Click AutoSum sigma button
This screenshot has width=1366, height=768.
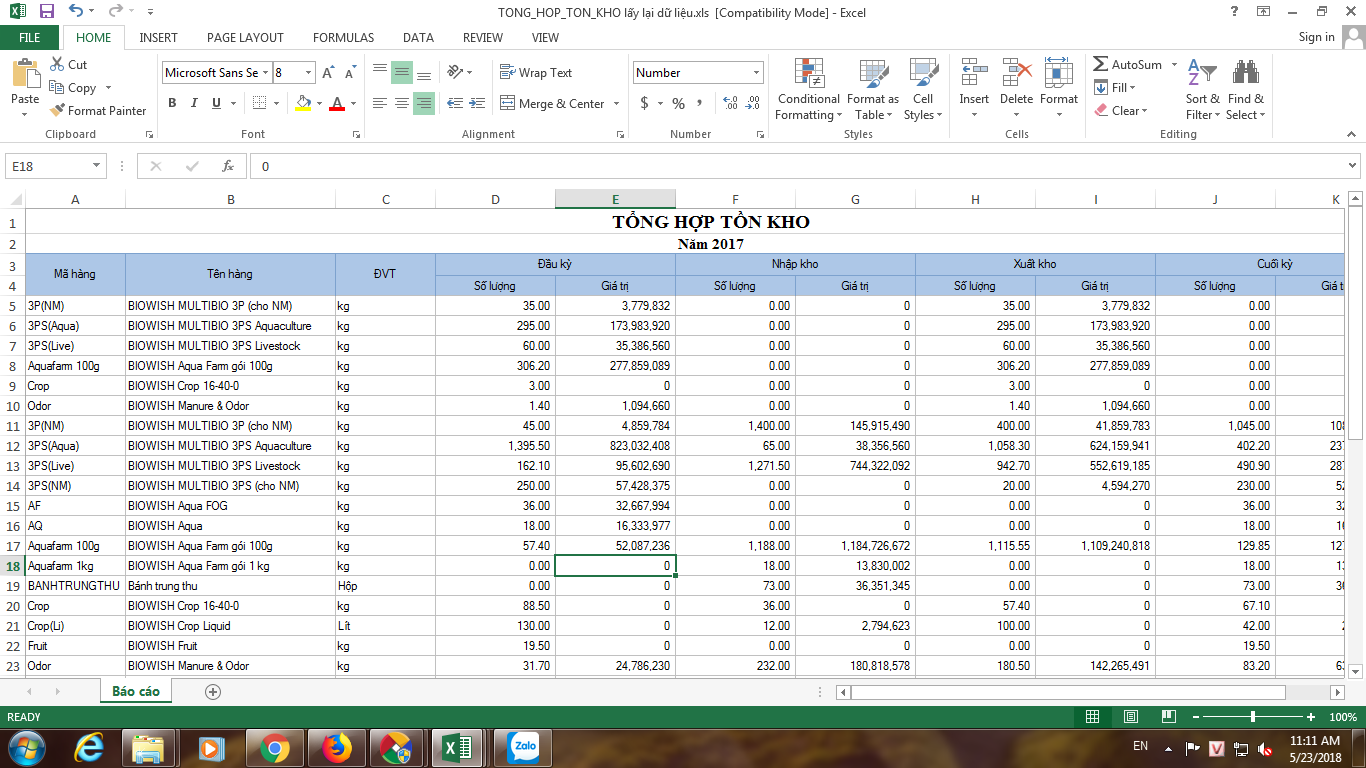click(x=1128, y=64)
